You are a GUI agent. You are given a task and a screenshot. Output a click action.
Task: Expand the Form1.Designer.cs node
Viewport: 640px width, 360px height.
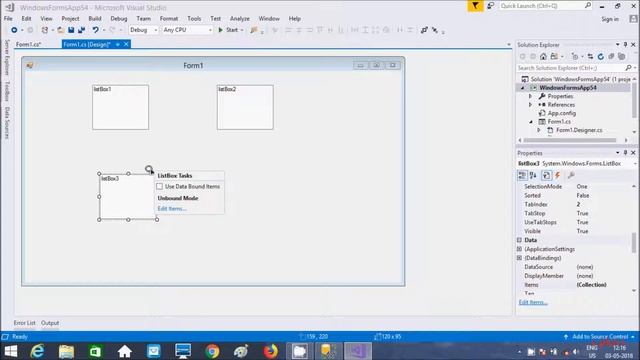pos(539,130)
